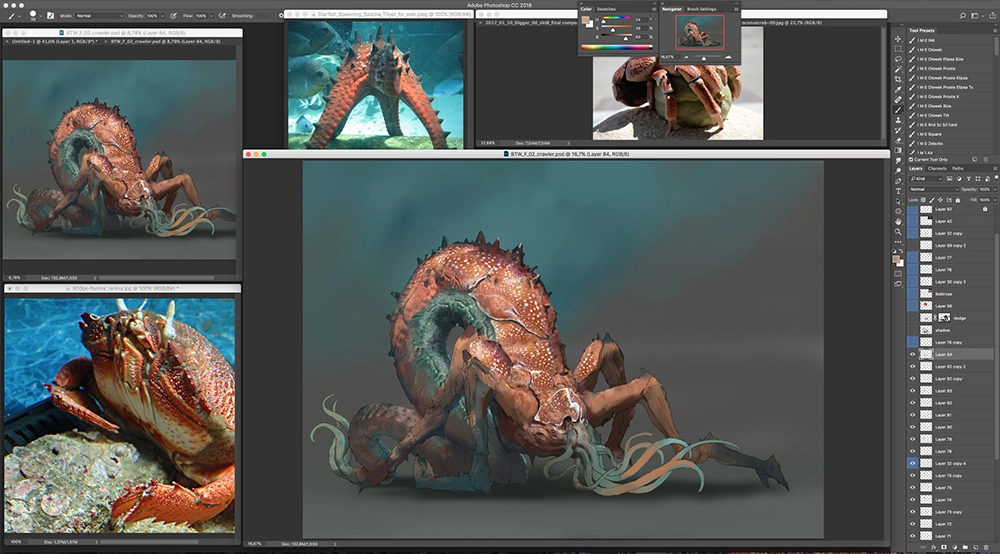
Task: Select the Healing Brush tool
Action: 898,99
